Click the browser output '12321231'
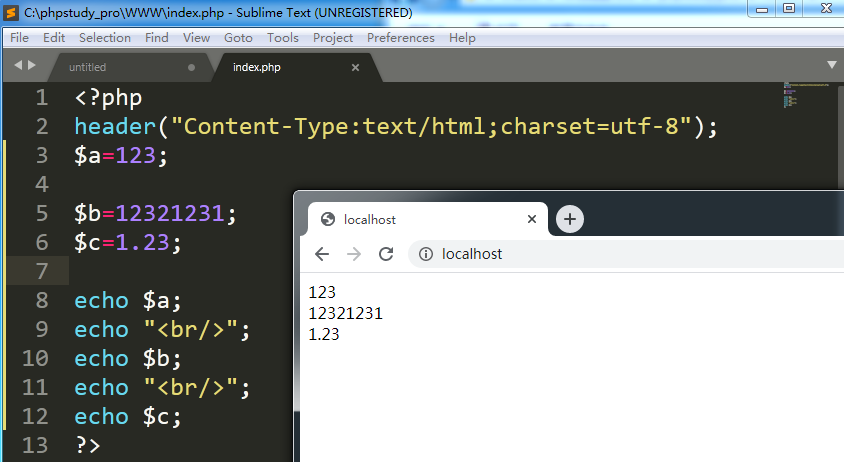844x462 pixels. [x=346, y=313]
